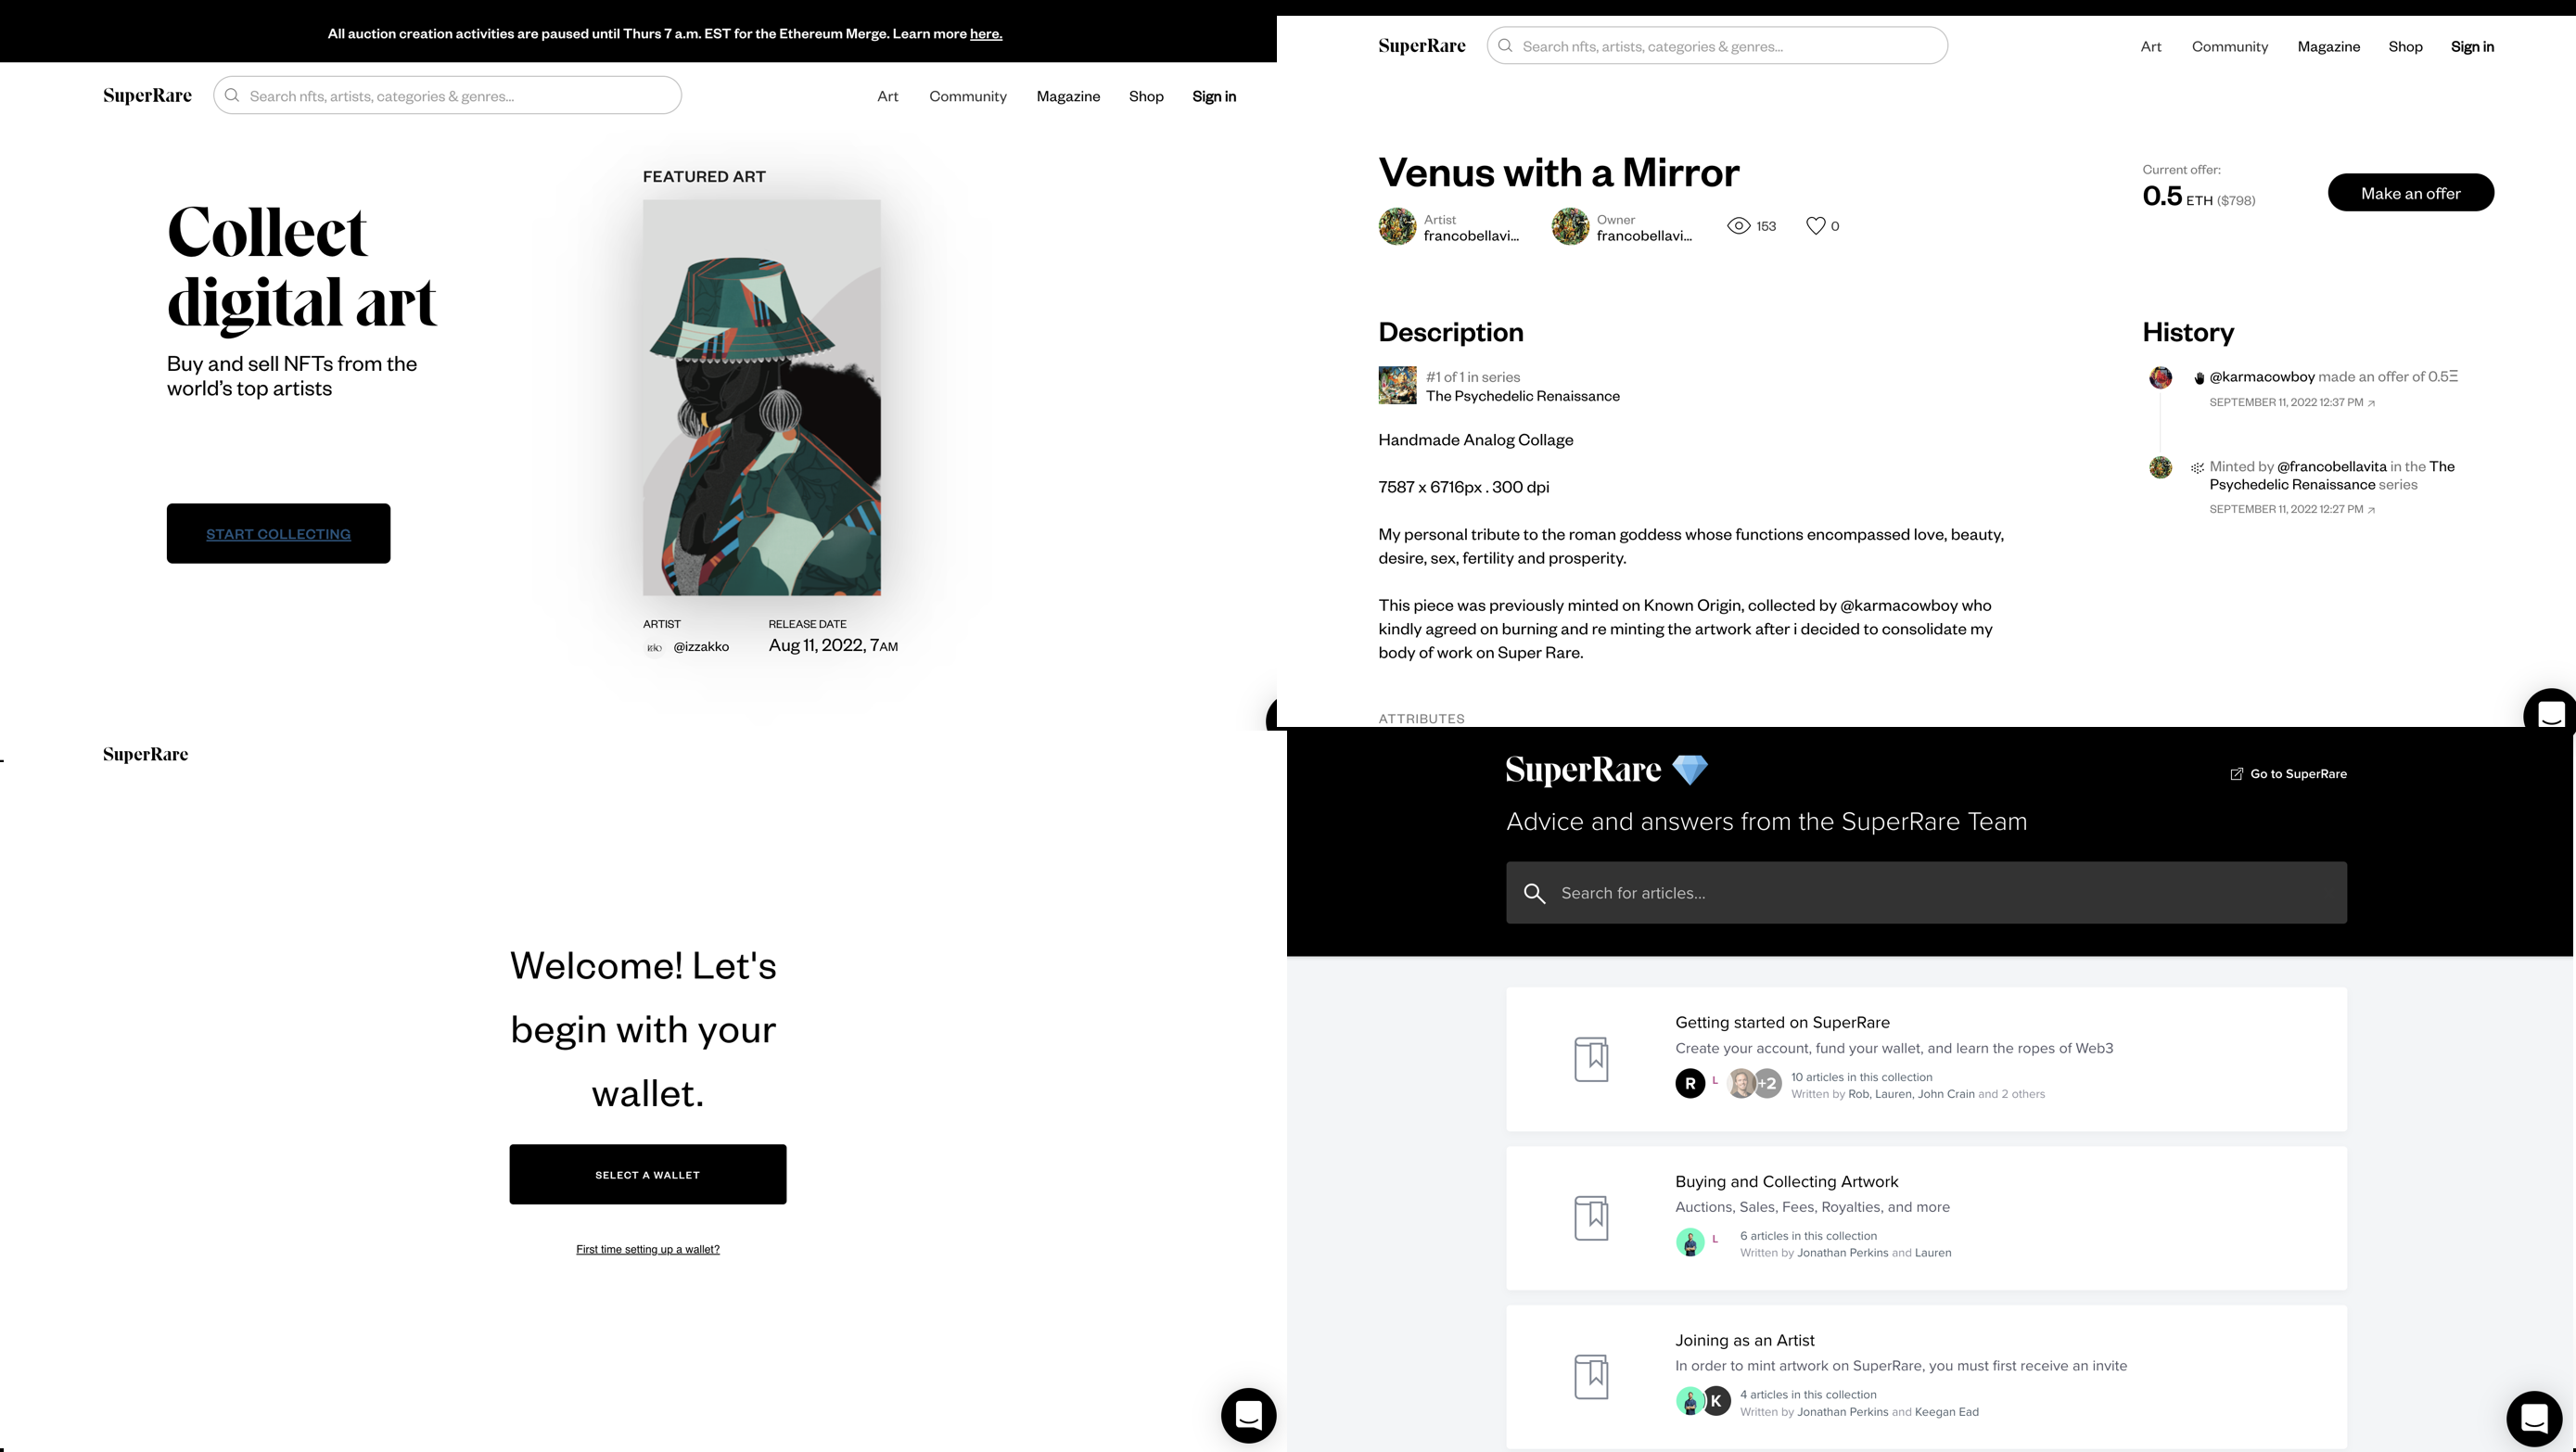Click the here link in the Ethereum Merge banner

tap(985, 34)
